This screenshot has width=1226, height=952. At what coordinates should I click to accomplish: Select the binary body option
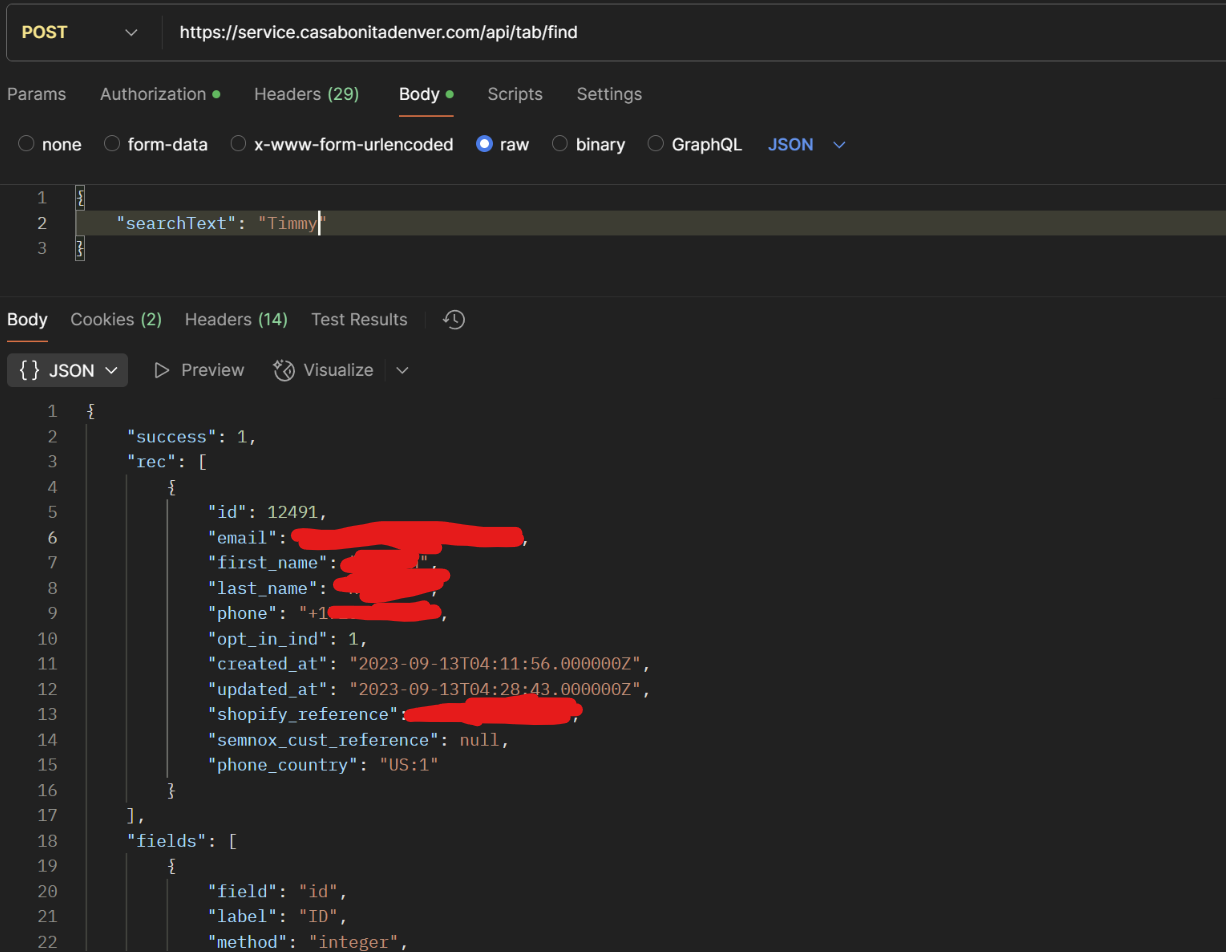pyautogui.click(x=589, y=144)
